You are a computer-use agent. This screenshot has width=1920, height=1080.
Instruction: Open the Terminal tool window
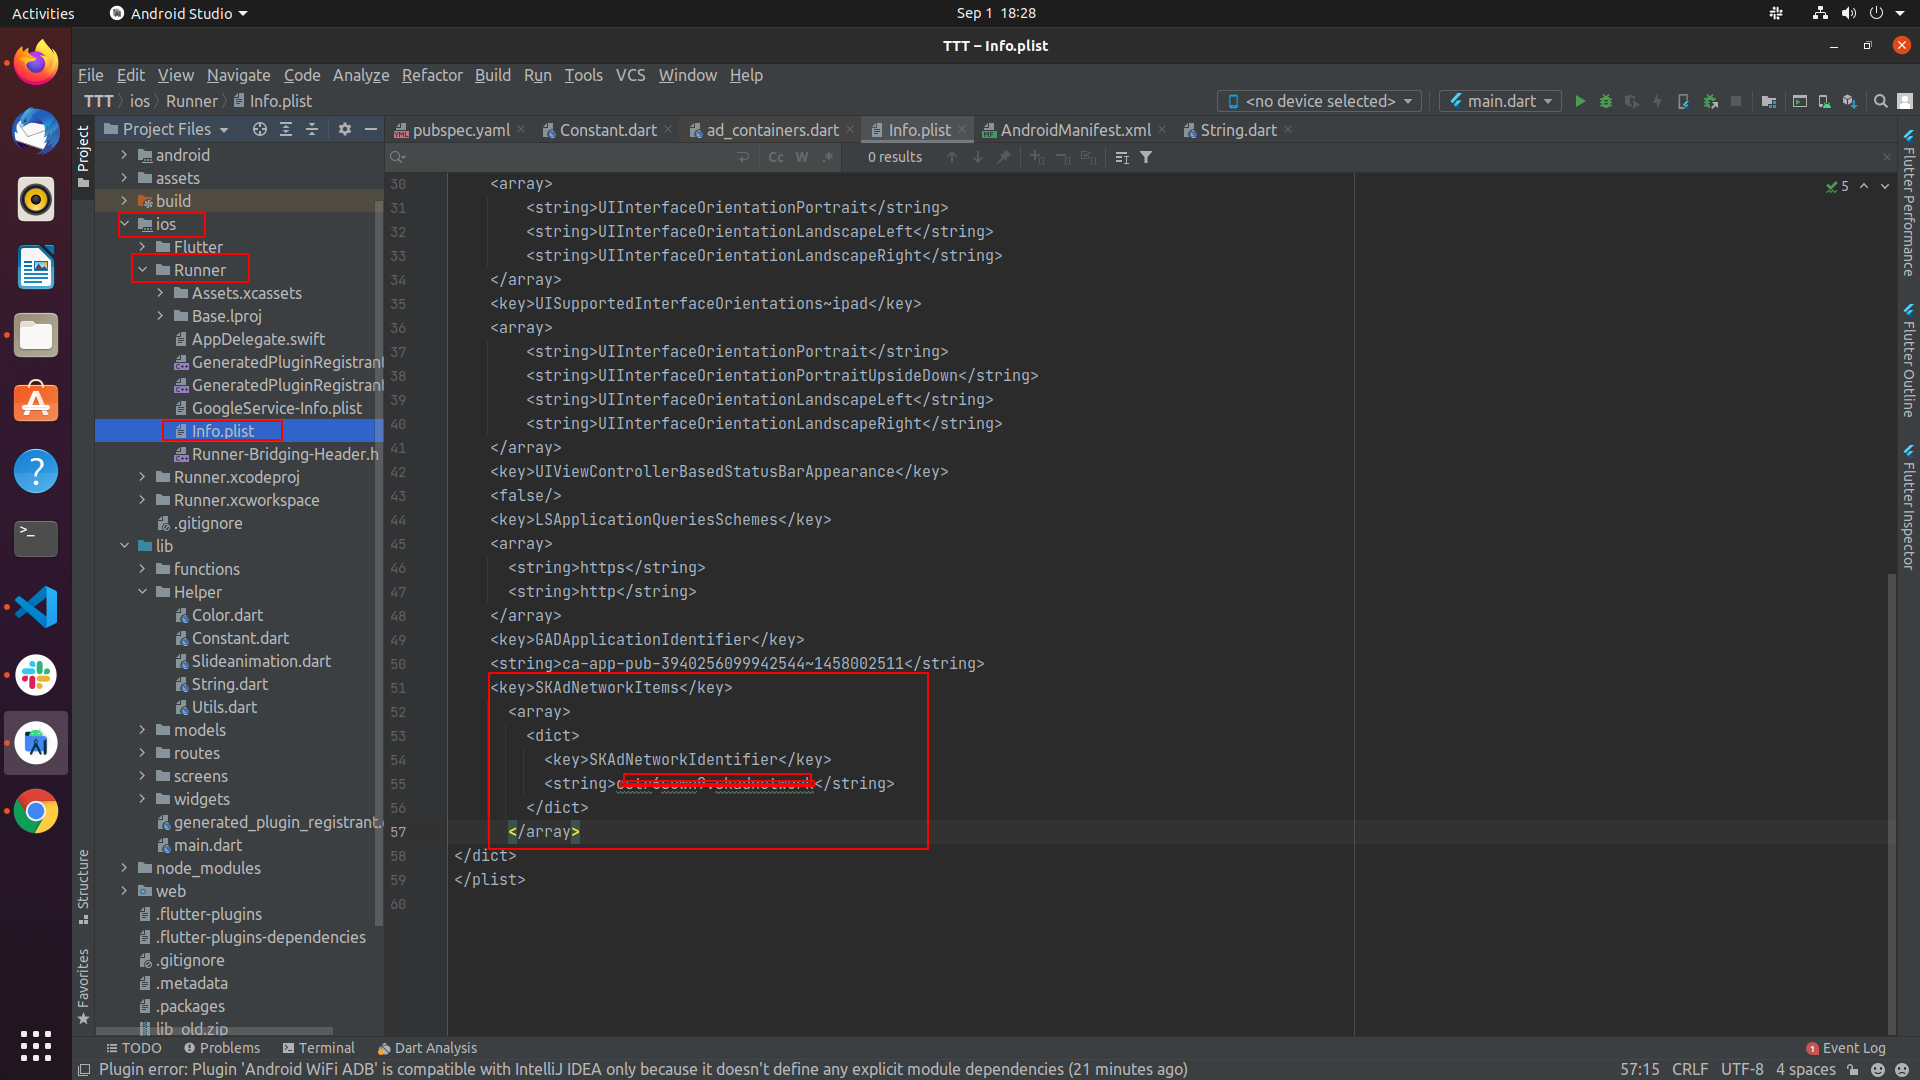[318, 1048]
